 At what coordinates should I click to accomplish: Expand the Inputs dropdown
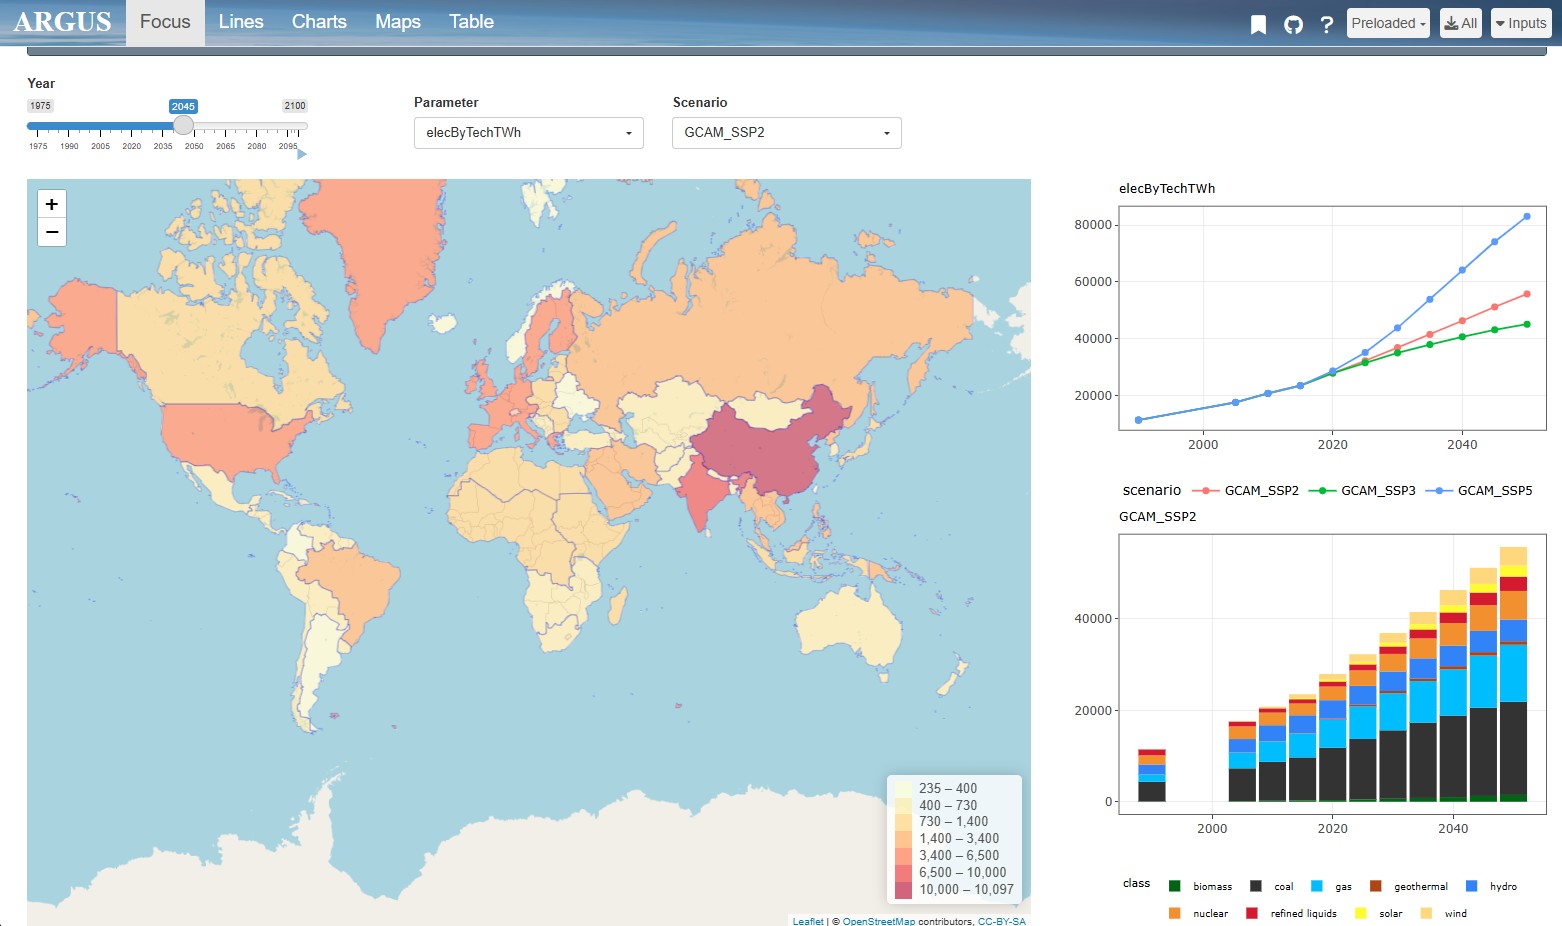click(1520, 23)
